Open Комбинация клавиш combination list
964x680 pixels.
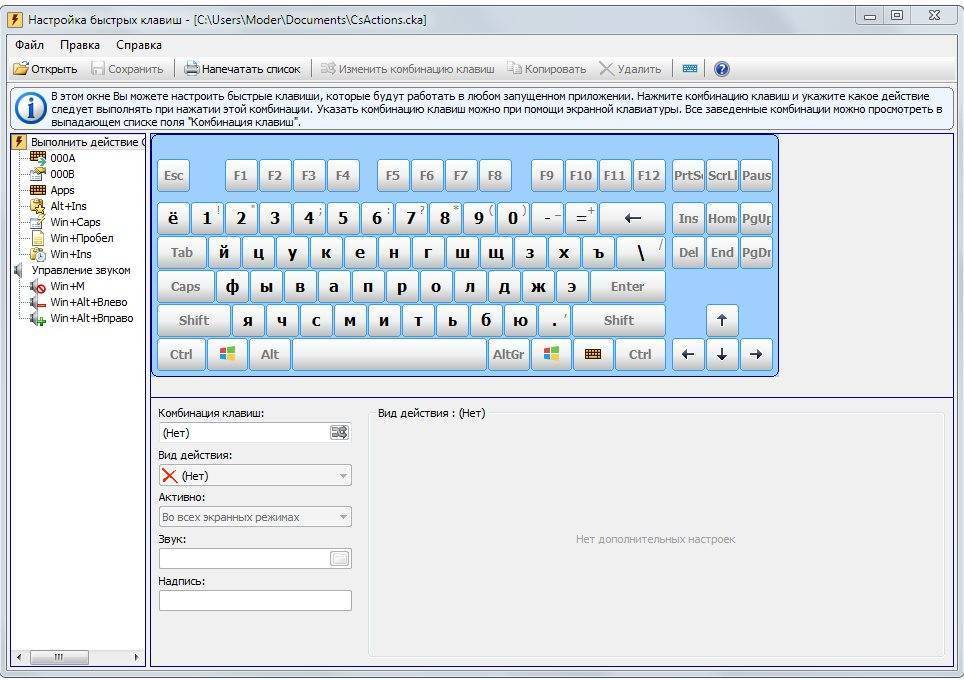point(255,433)
